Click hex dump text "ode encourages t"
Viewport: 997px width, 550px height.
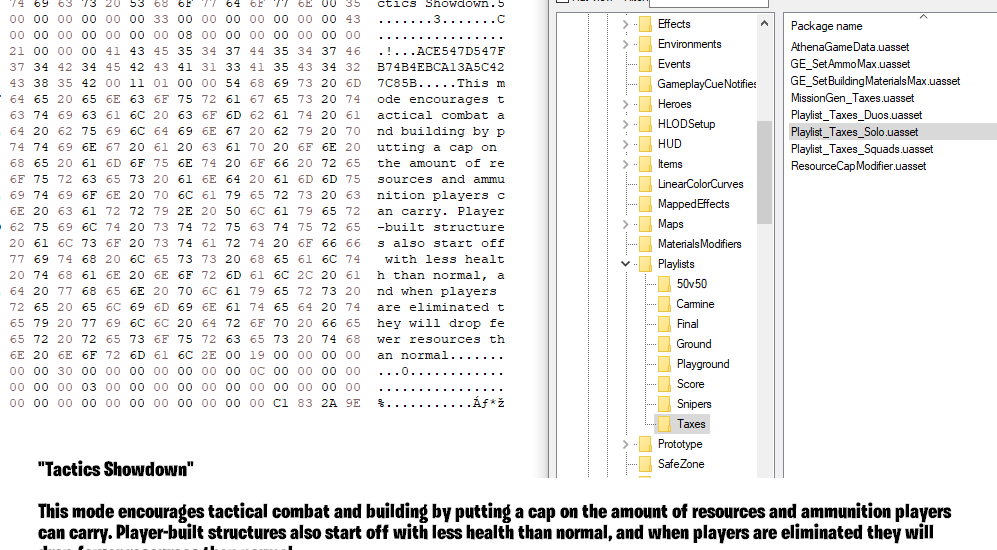(441, 99)
